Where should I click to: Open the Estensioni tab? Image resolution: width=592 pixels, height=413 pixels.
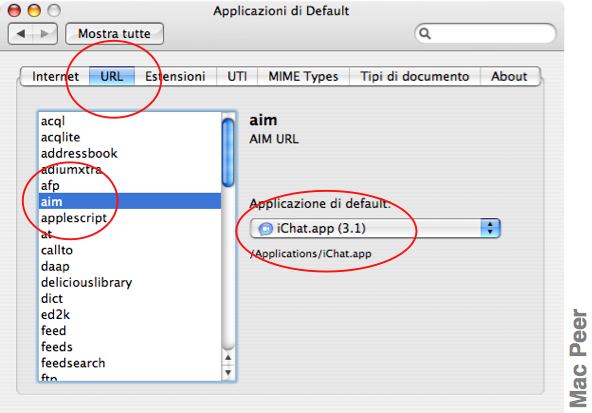175,76
